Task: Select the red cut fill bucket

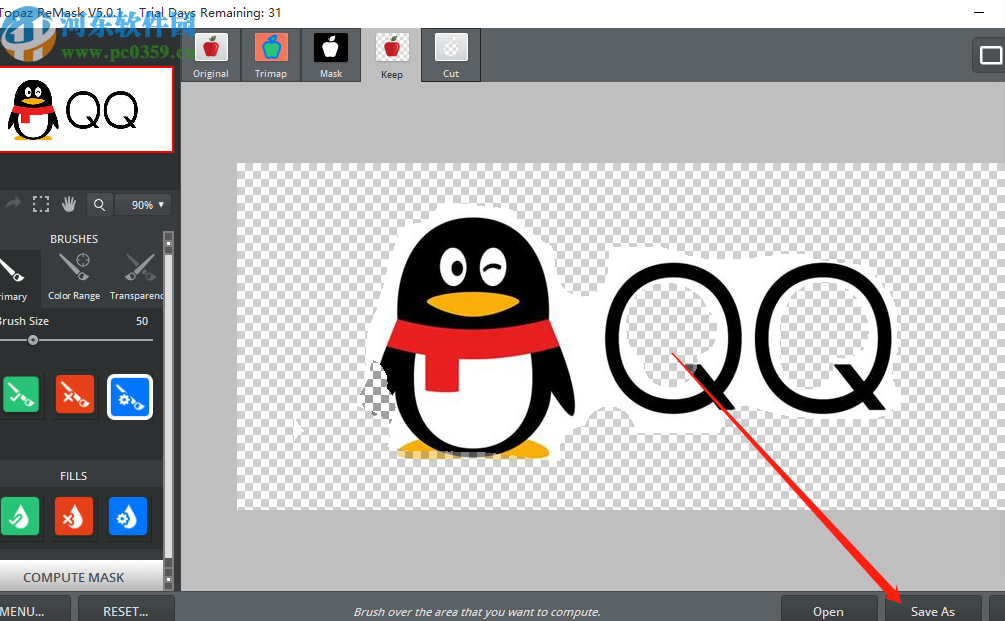Action: point(74,516)
